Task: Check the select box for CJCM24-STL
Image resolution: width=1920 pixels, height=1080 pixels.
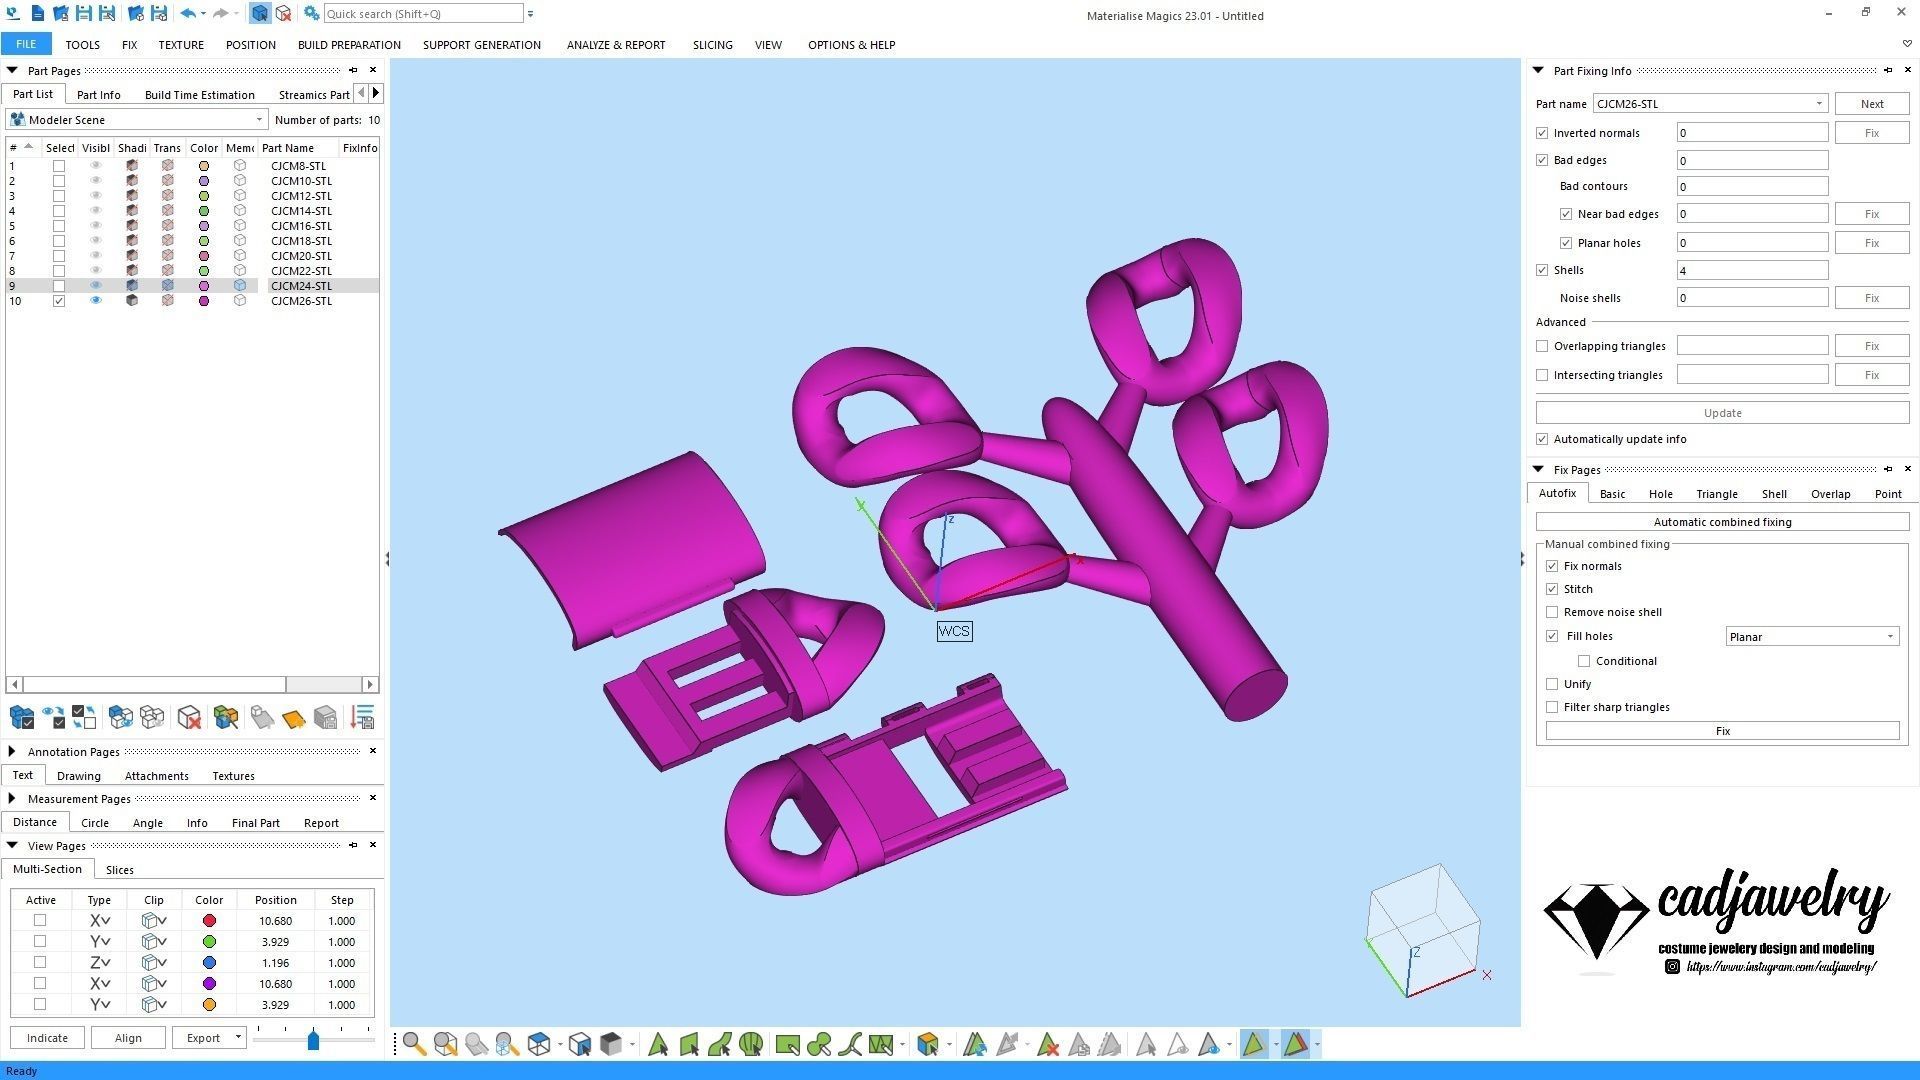Action: pyautogui.click(x=59, y=286)
